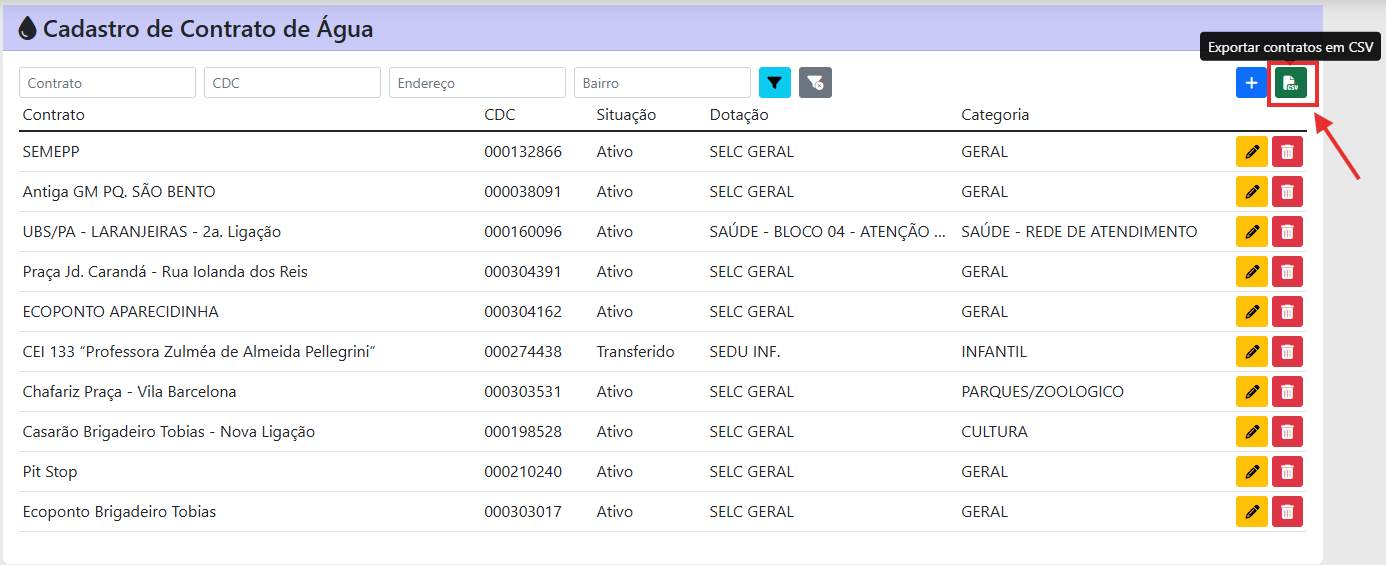Click the blue plus add contract button
Screen dimensions: 1386x565
(x=1251, y=83)
